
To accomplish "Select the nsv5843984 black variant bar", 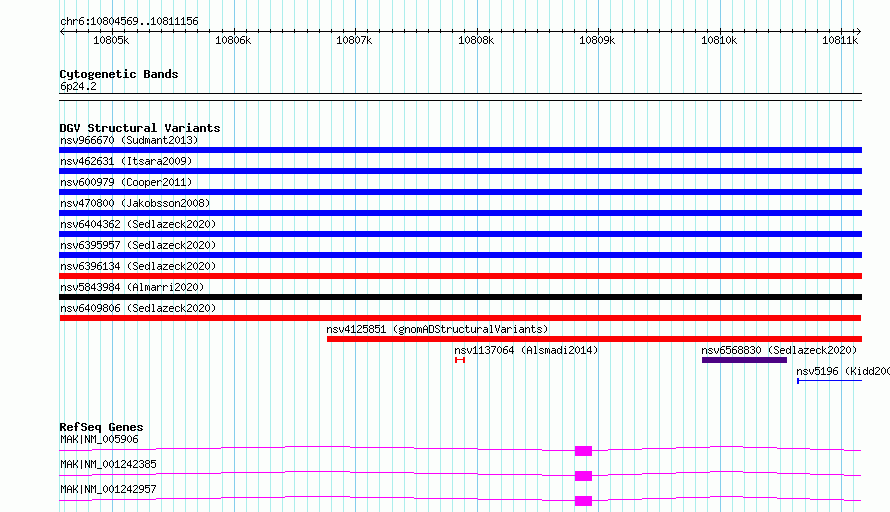I will 460,297.
